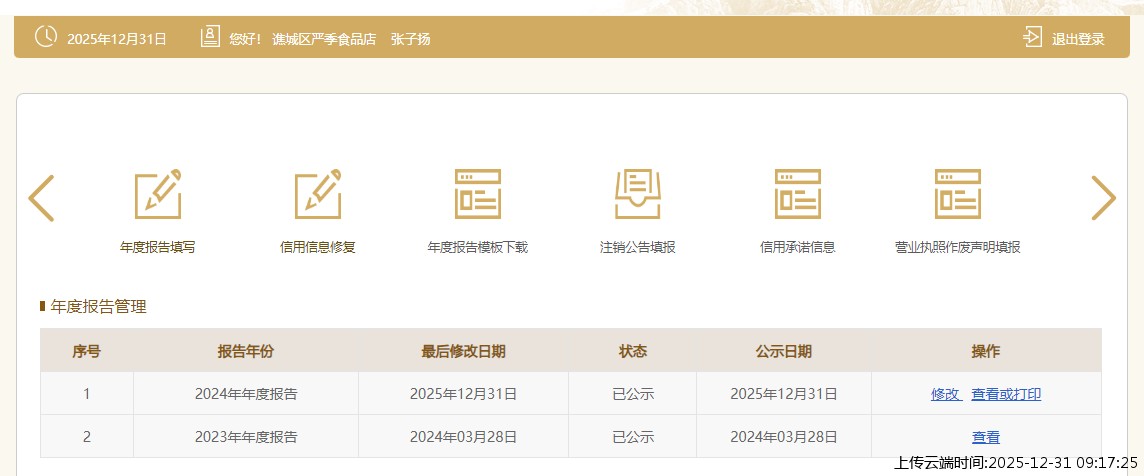The height and width of the screenshot is (476, 1144).
Task: Click the 退出登录 exit icon
Action: pyautogui.click(x=1032, y=38)
